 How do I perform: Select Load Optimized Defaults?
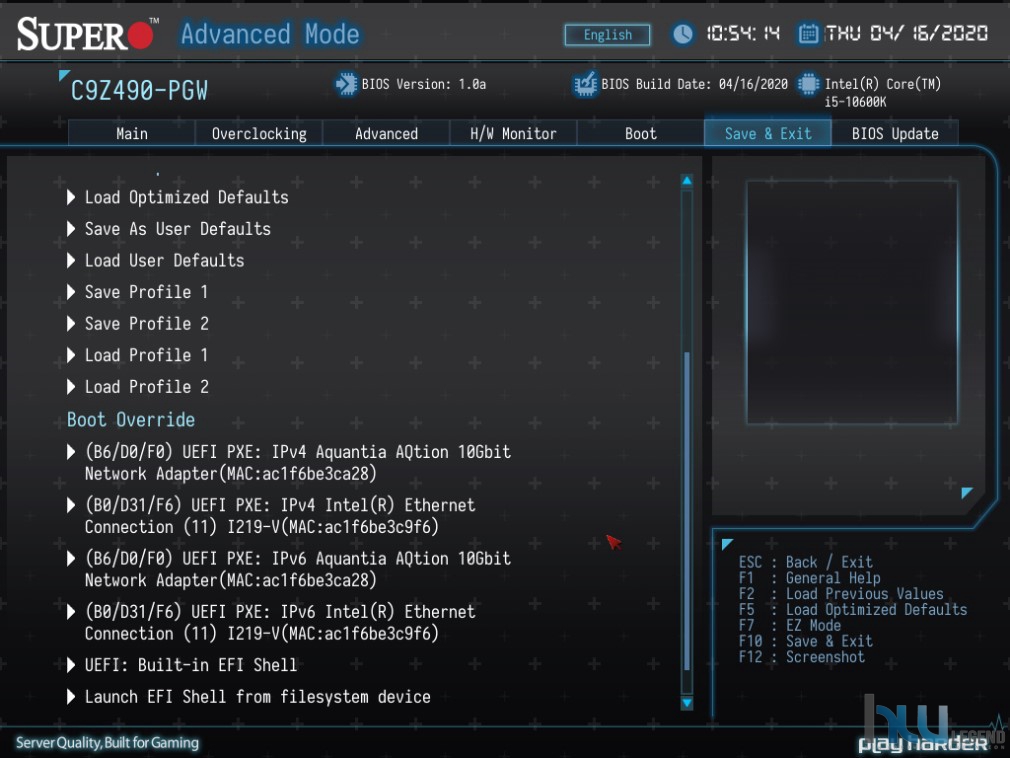(187, 197)
